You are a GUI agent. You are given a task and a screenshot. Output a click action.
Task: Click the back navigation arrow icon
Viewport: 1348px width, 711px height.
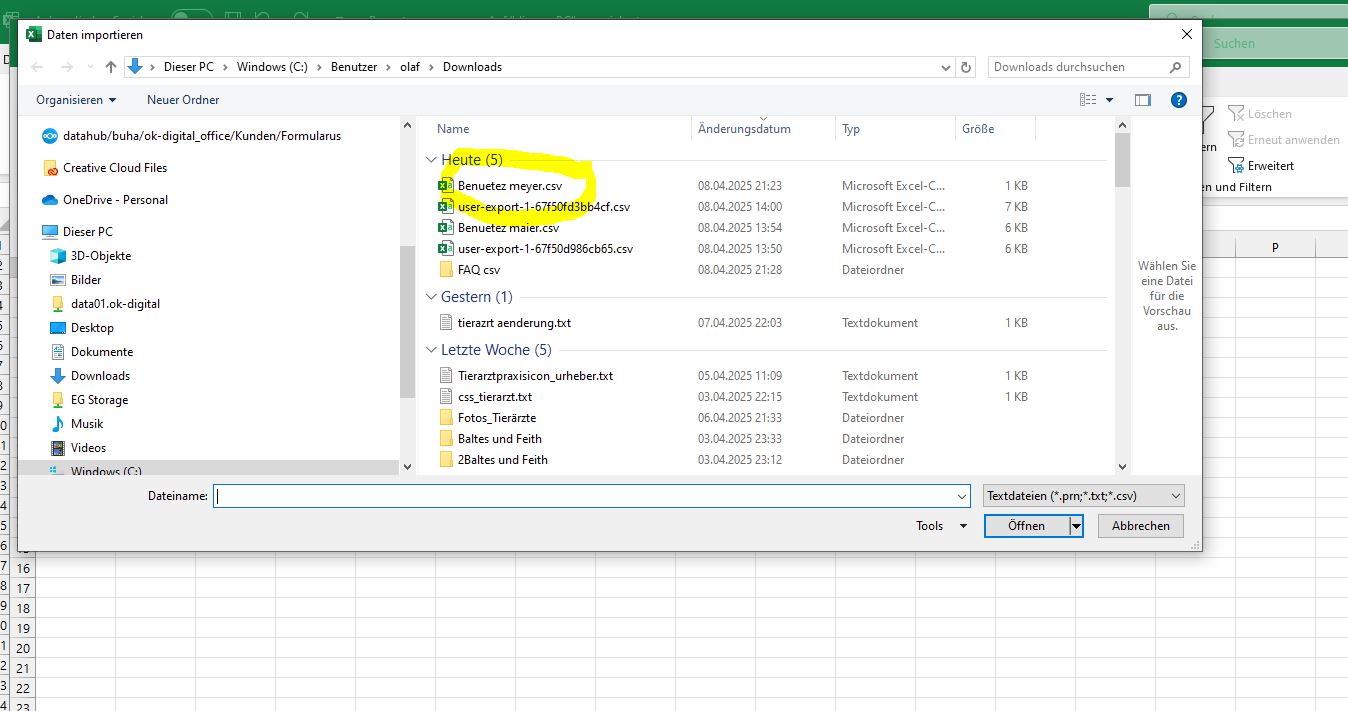coord(37,67)
